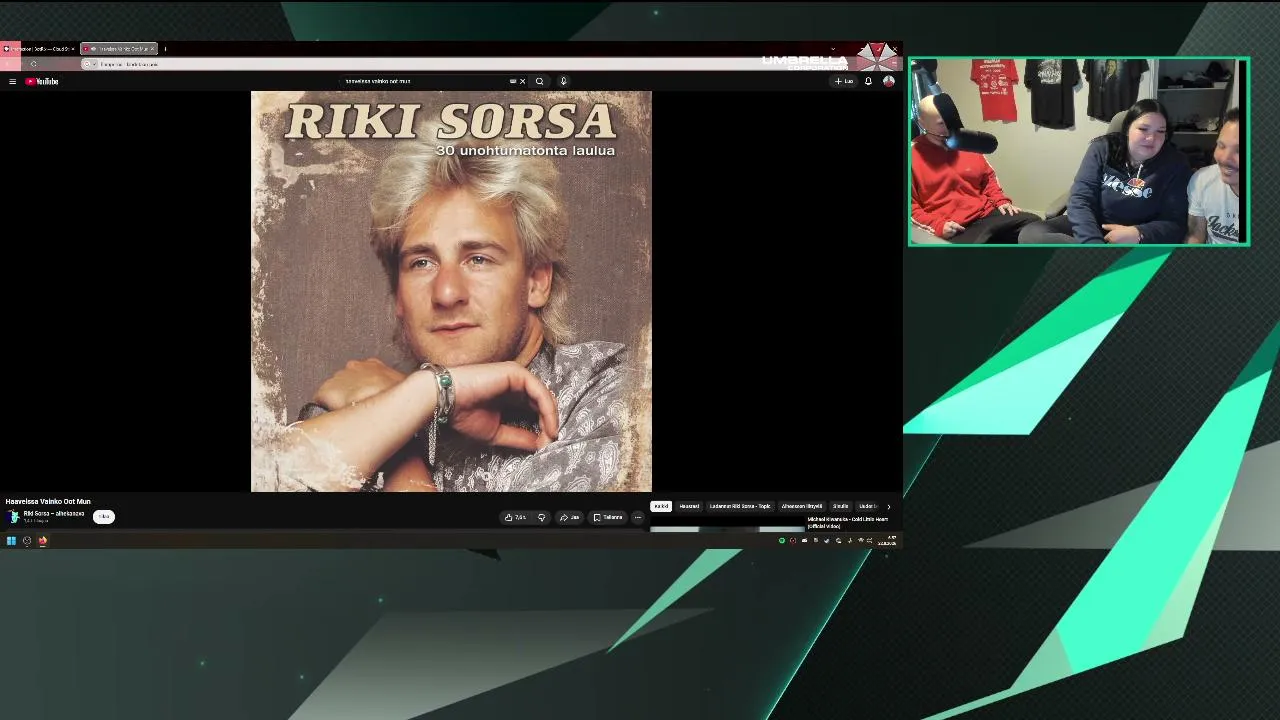Click the Luo create button
The width and height of the screenshot is (1280, 720).
[x=845, y=81]
